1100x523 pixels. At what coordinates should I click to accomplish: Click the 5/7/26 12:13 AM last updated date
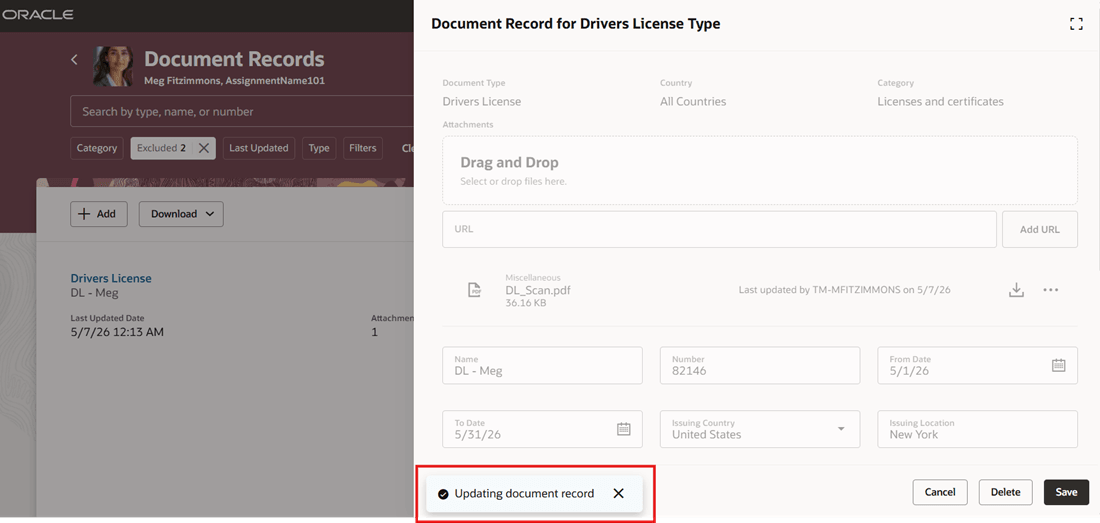point(117,332)
